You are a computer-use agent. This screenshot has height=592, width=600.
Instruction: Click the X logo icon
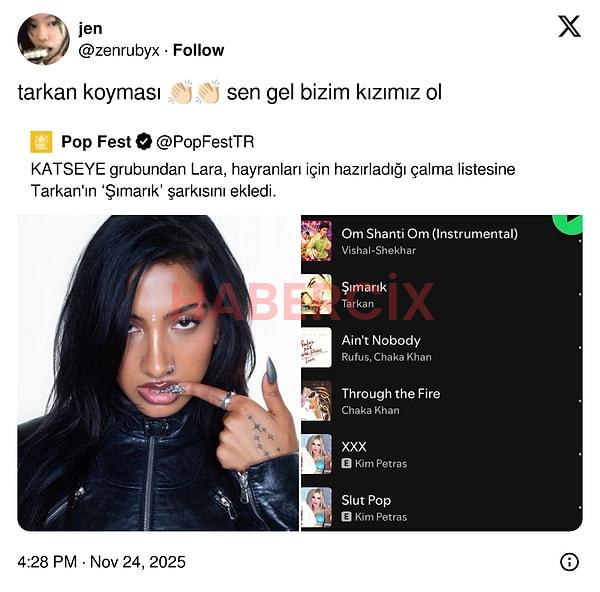(569, 26)
